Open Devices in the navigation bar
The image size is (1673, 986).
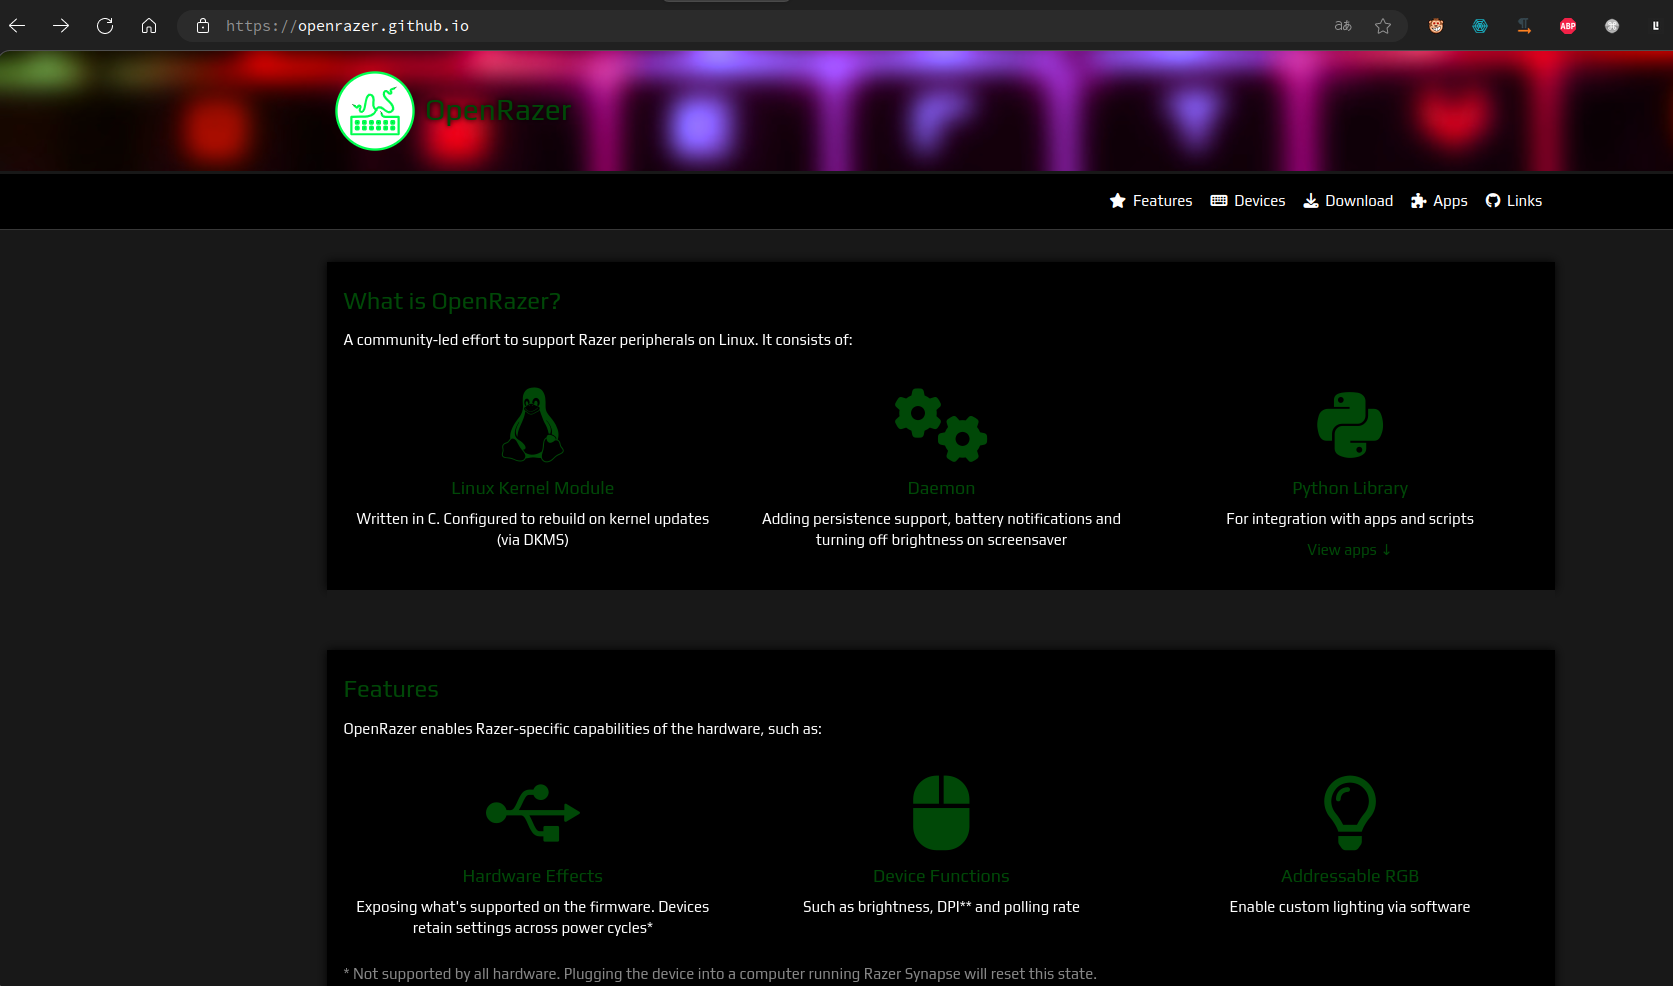pos(1248,201)
